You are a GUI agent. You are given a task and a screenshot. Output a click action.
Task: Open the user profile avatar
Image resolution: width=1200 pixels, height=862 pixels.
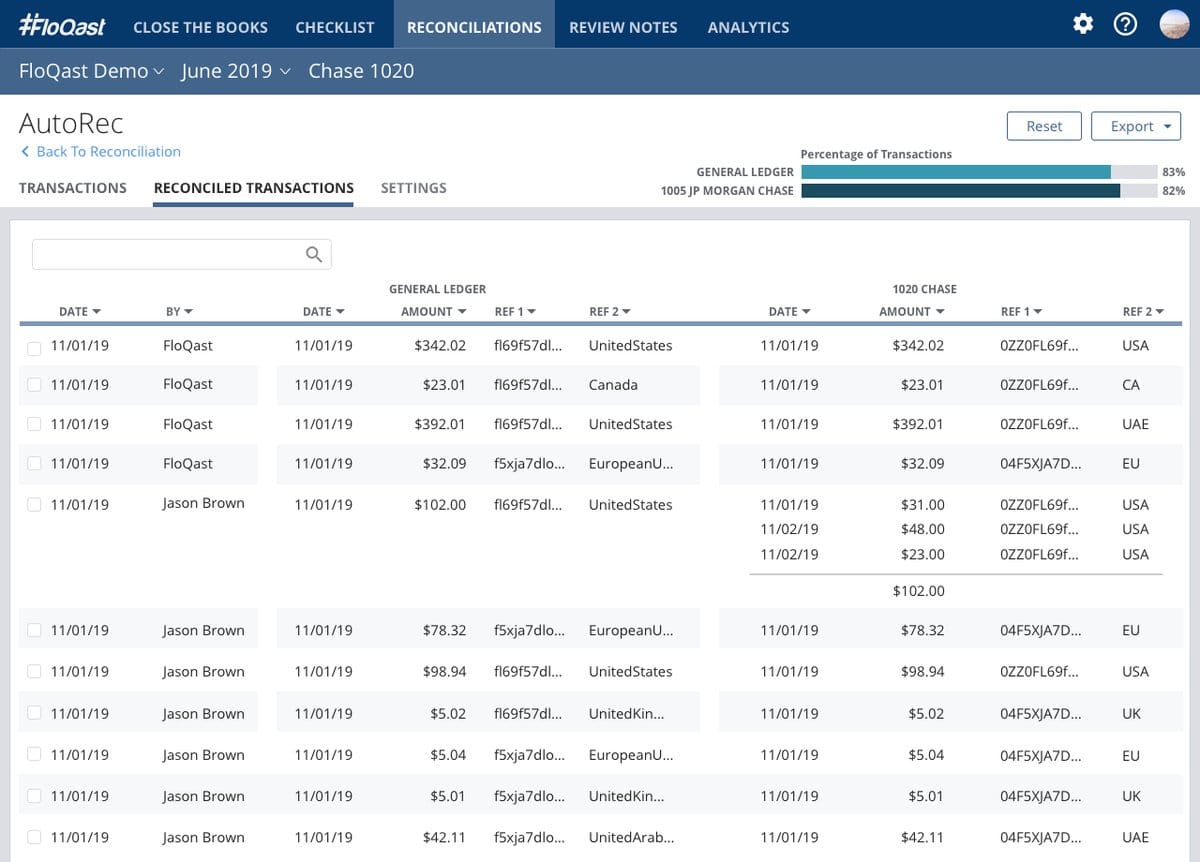pyautogui.click(x=1174, y=24)
